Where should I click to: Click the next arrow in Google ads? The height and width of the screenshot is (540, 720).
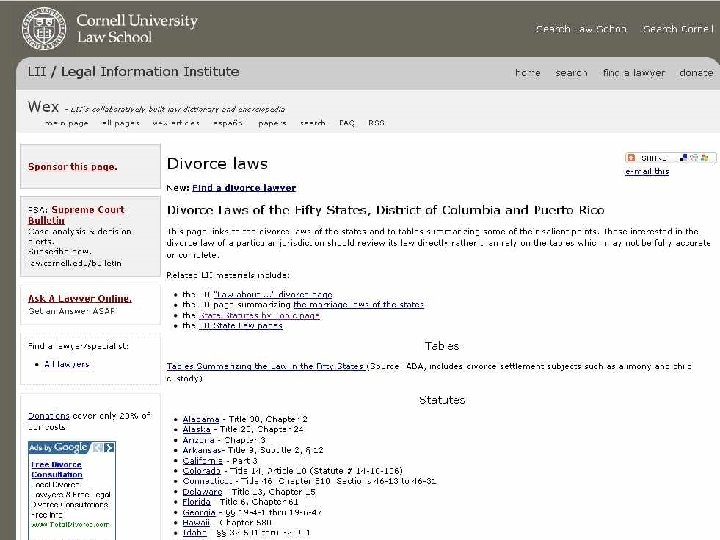(x=109, y=447)
